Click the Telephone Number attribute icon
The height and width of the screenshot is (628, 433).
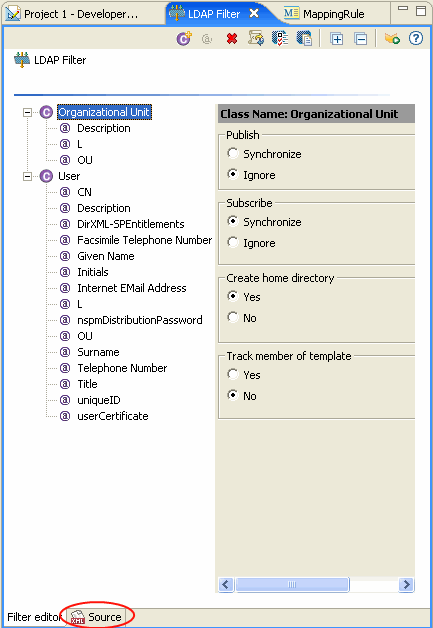click(x=65, y=368)
